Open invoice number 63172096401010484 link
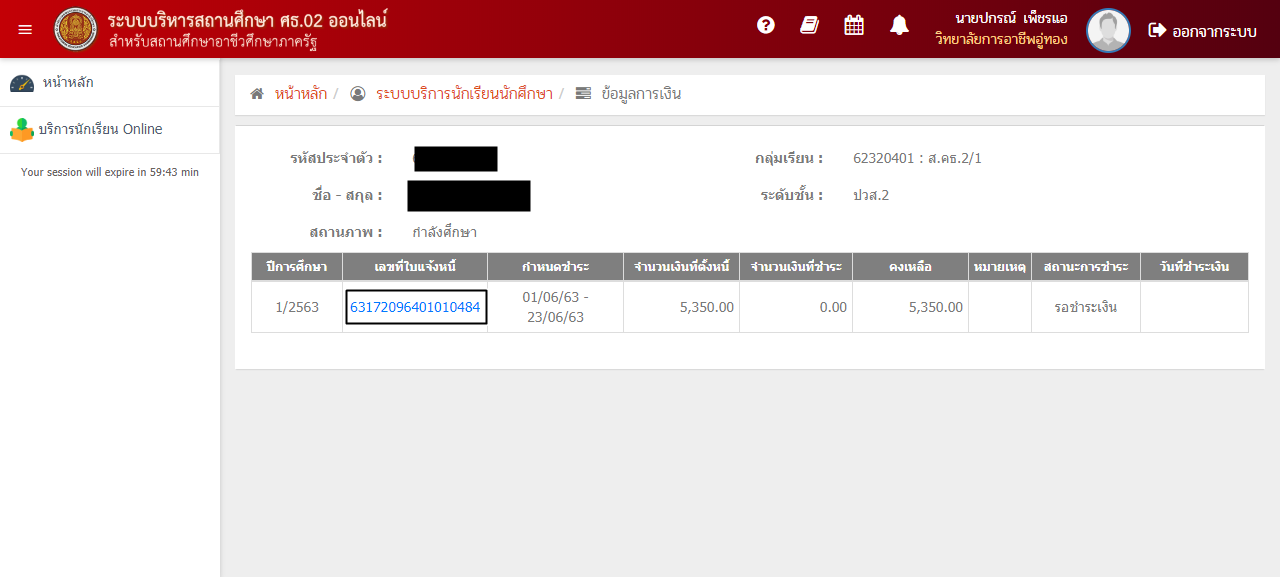1280x577 pixels. pyautogui.click(x=415, y=307)
